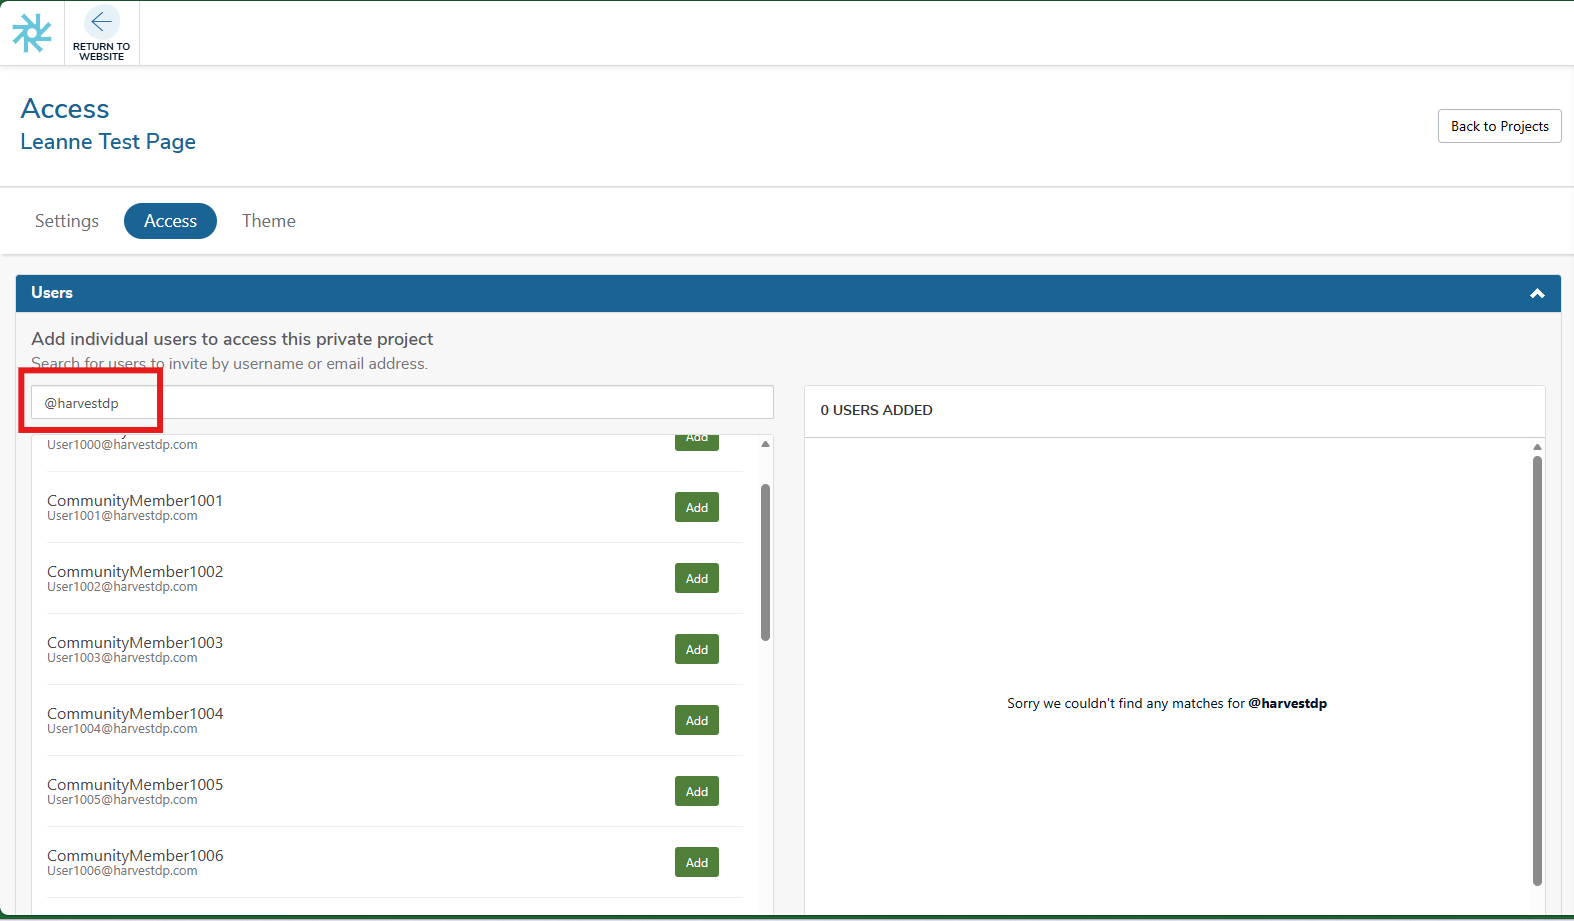Add user CommunityMember1005
1574x921 pixels.
697,792
